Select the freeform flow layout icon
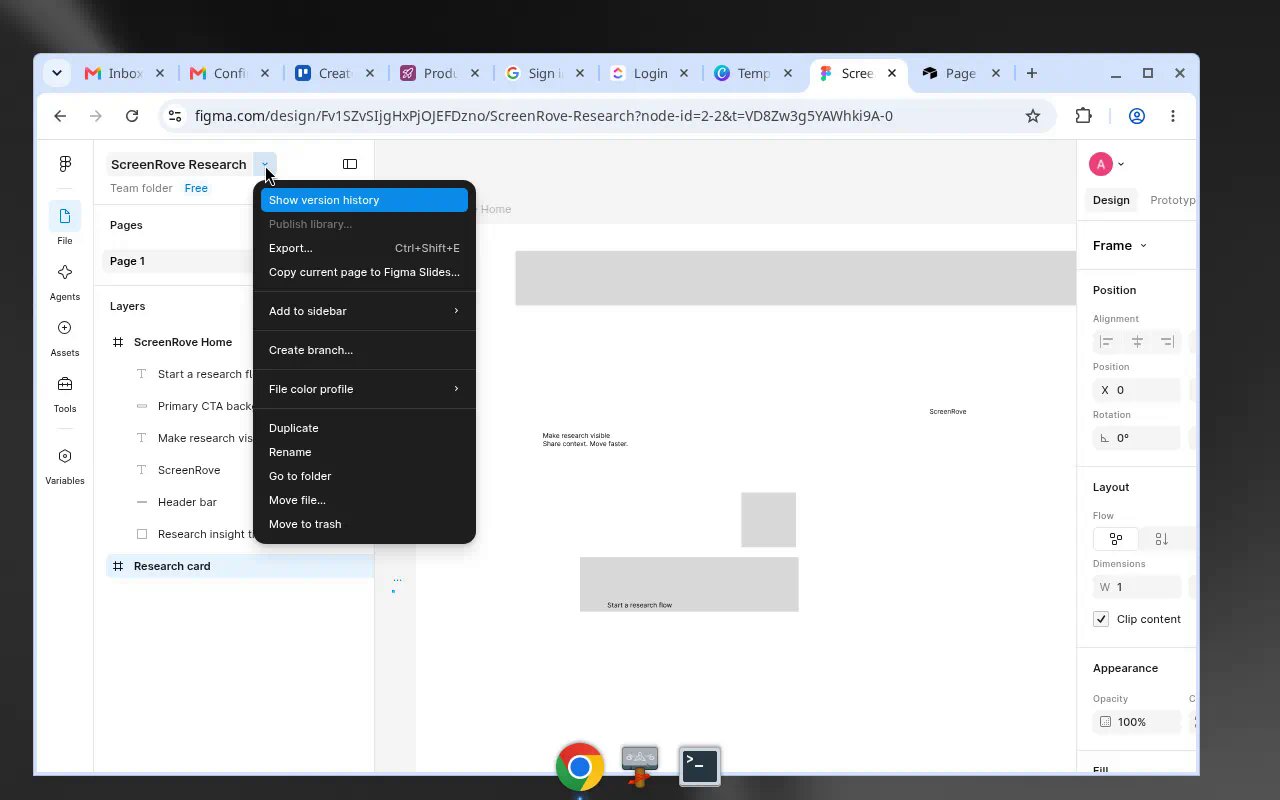 pyautogui.click(x=1116, y=539)
